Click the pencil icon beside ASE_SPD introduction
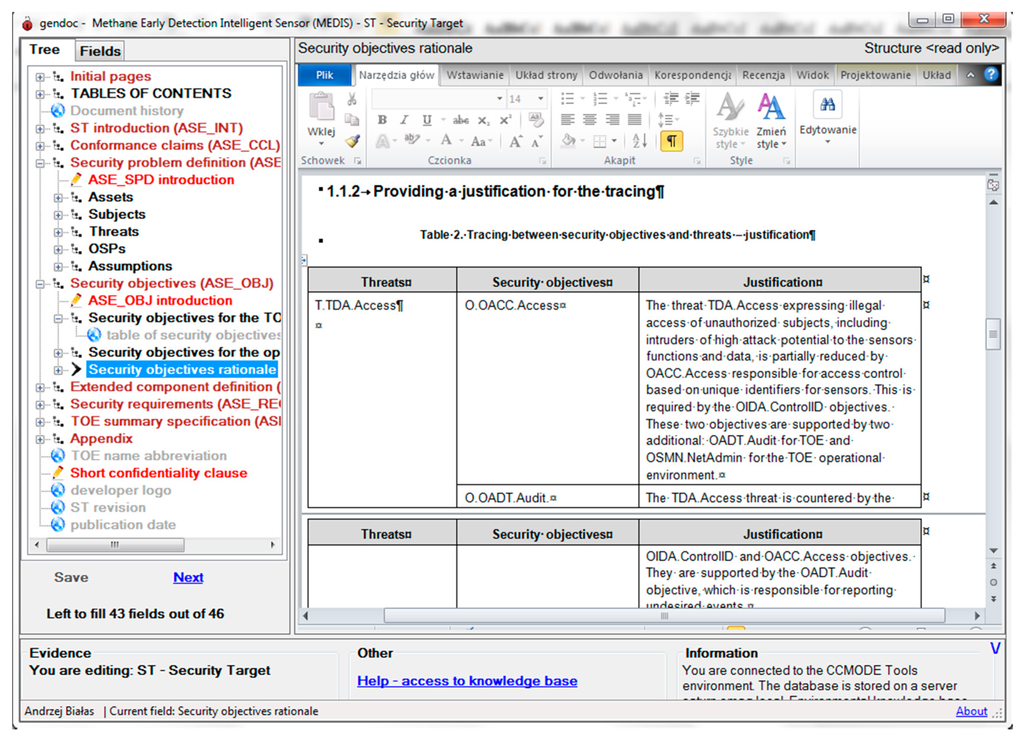This screenshot has width=1024, height=740. click(77, 180)
